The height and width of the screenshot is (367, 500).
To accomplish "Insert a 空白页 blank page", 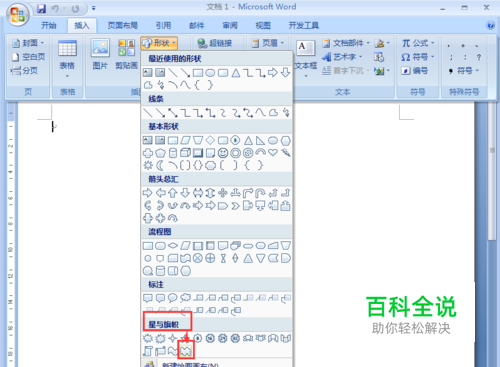I will tap(28, 57).
